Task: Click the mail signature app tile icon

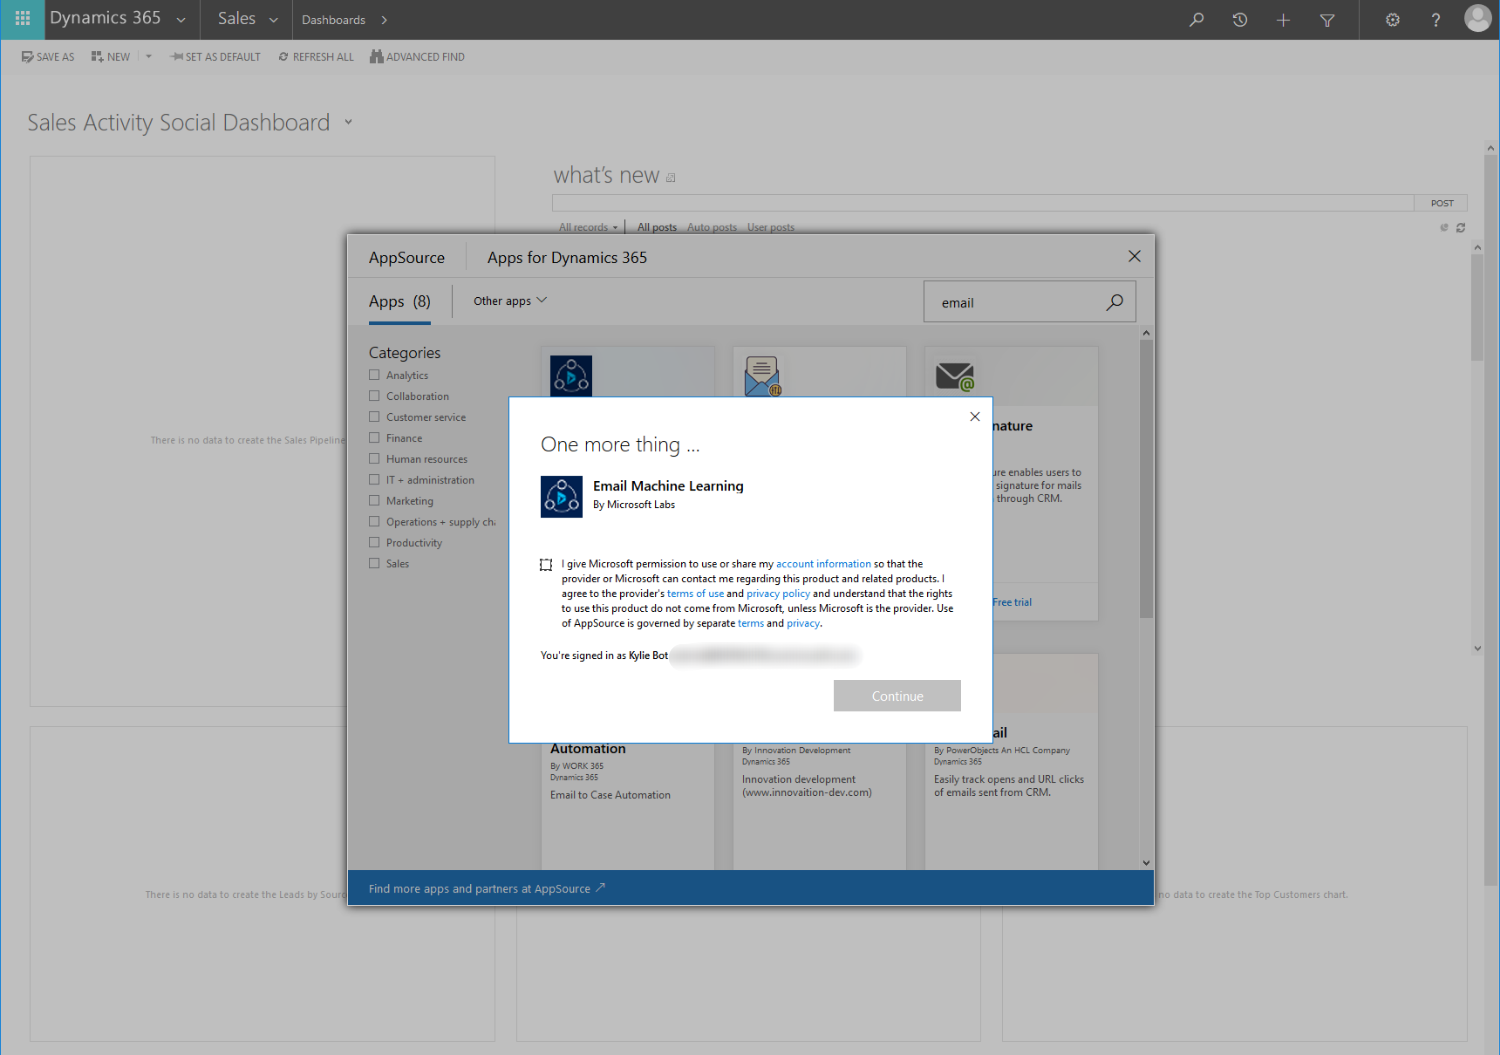Action: click(x=955, y=376)
